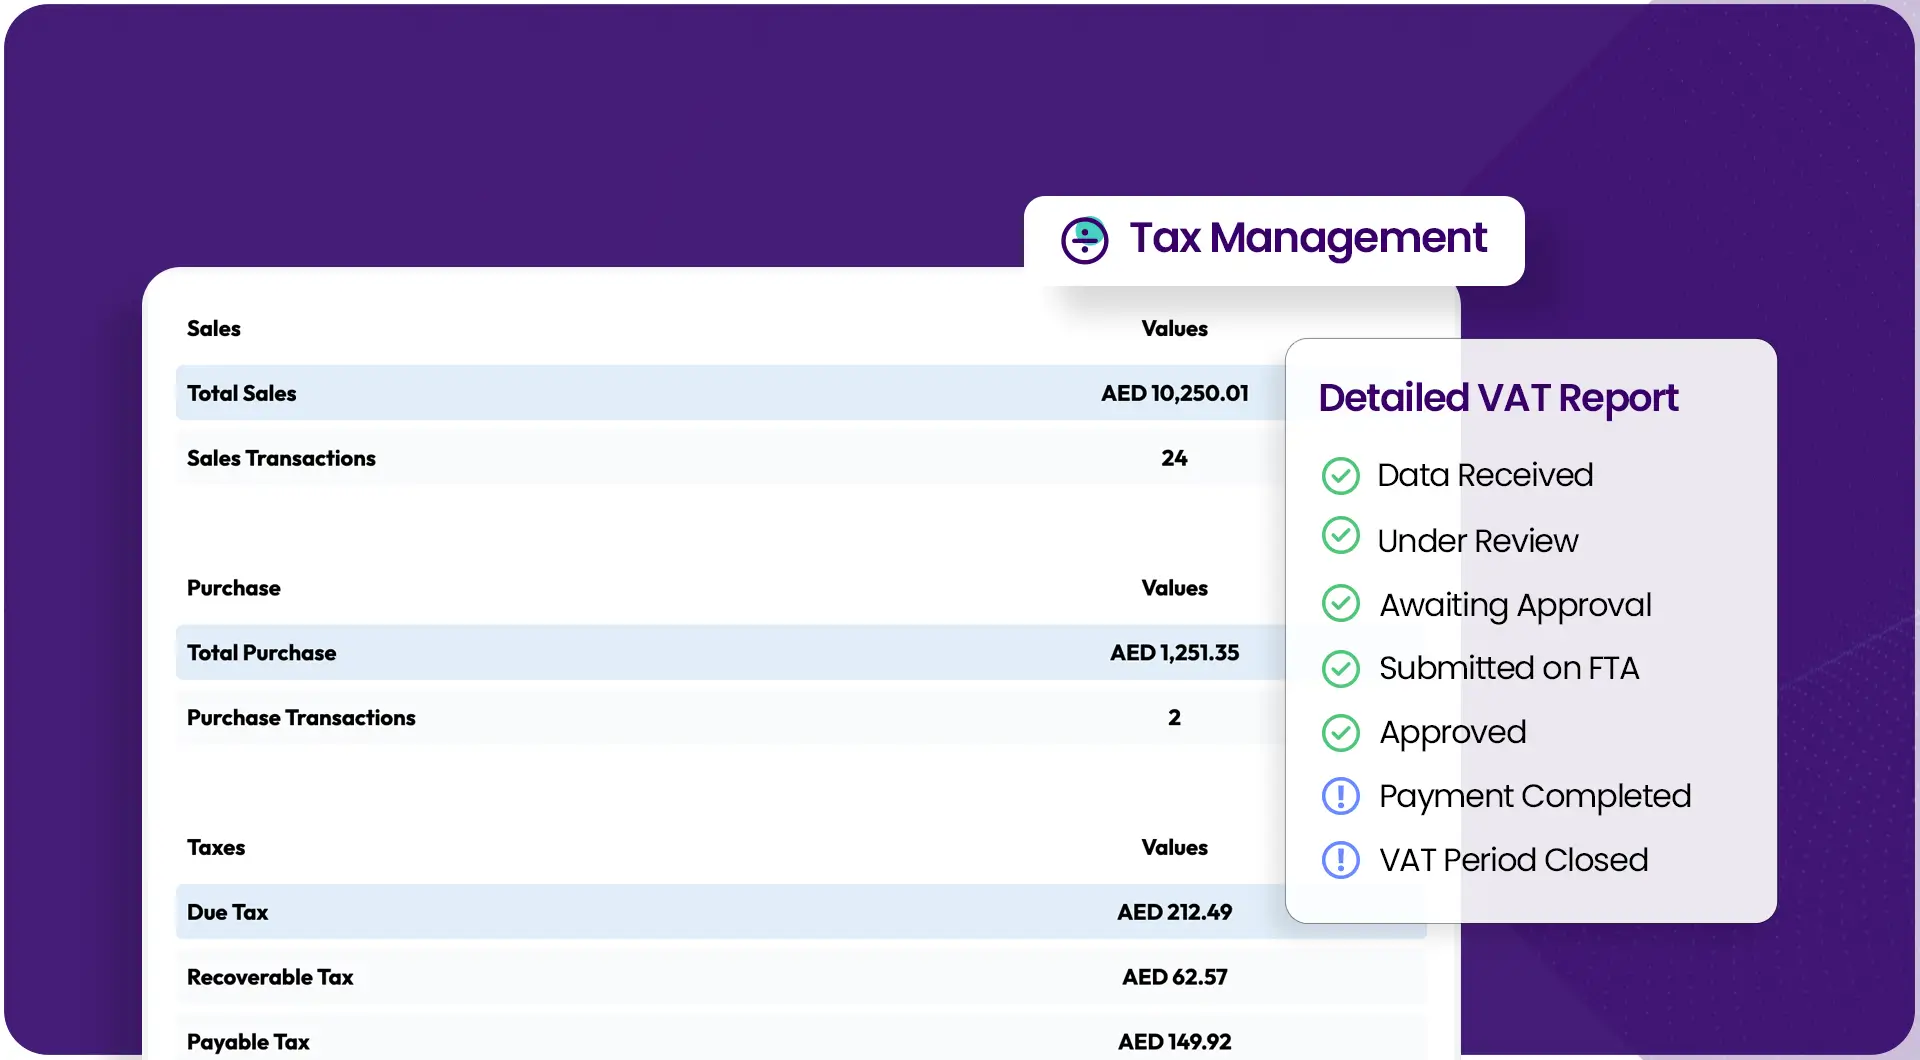The image size is (1920, 1060).
Task: Click the Taxes section header
Action: point(215,847)
